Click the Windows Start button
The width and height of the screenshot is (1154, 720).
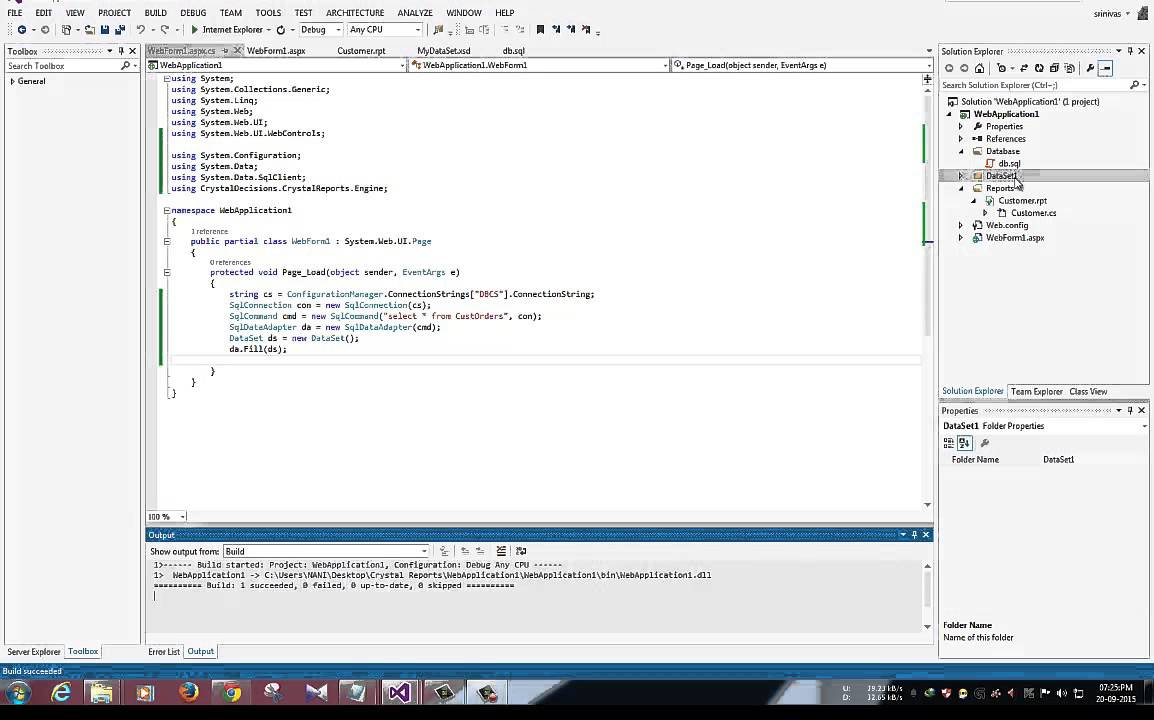[18, 692]
